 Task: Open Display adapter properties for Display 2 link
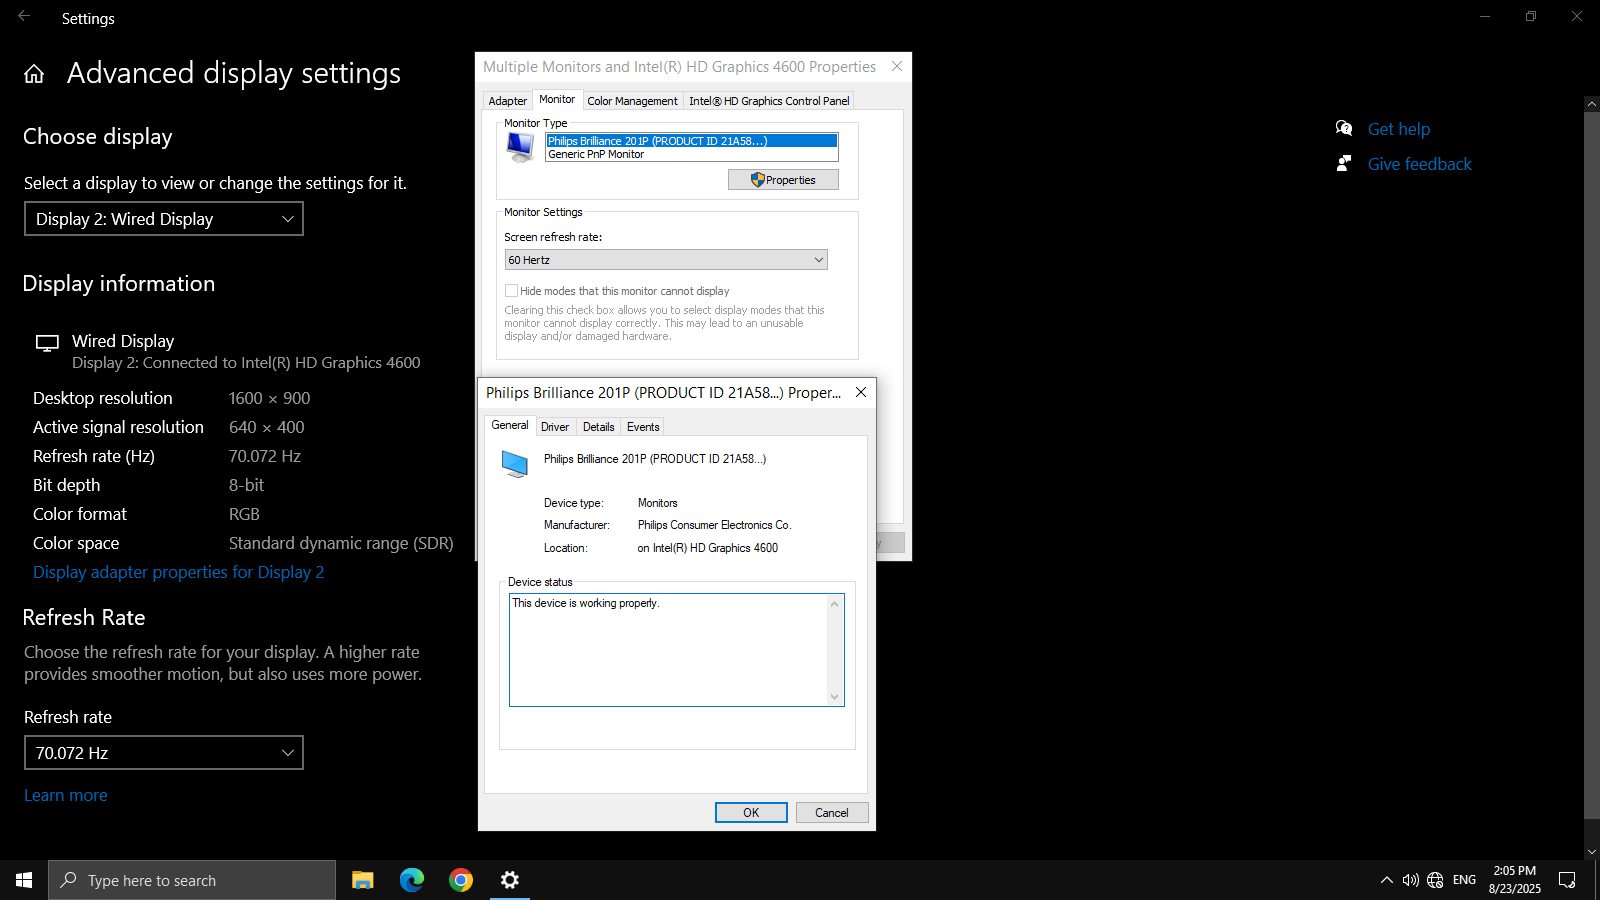tap(179, 572)
